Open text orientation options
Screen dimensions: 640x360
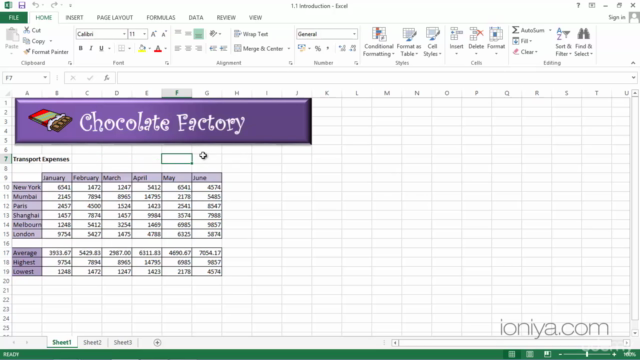[x=215, y=34]
